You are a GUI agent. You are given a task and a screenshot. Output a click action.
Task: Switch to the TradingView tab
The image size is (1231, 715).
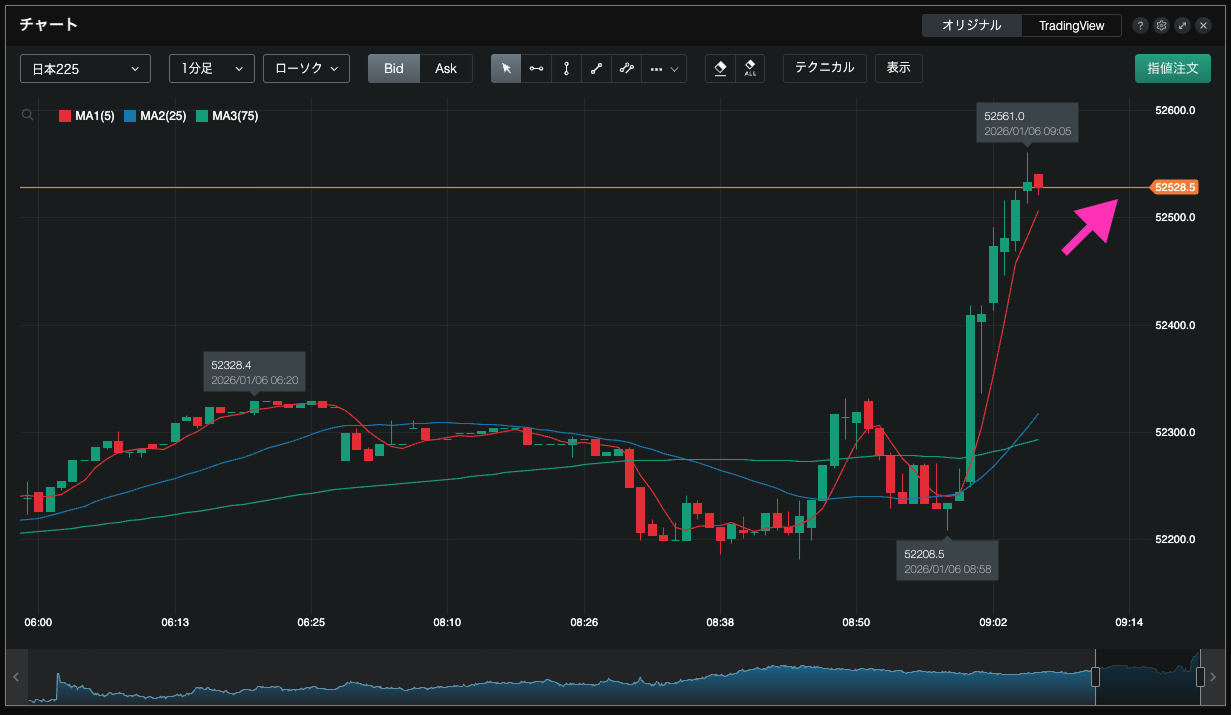(1071, 25)
